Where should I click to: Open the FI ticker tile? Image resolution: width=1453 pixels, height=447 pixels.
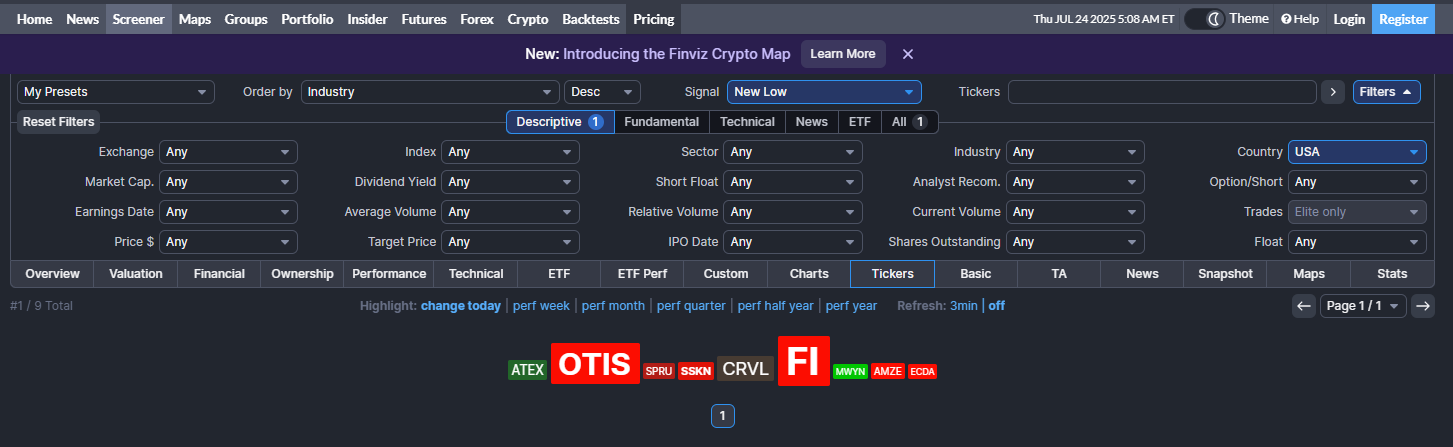click(804, 362)
